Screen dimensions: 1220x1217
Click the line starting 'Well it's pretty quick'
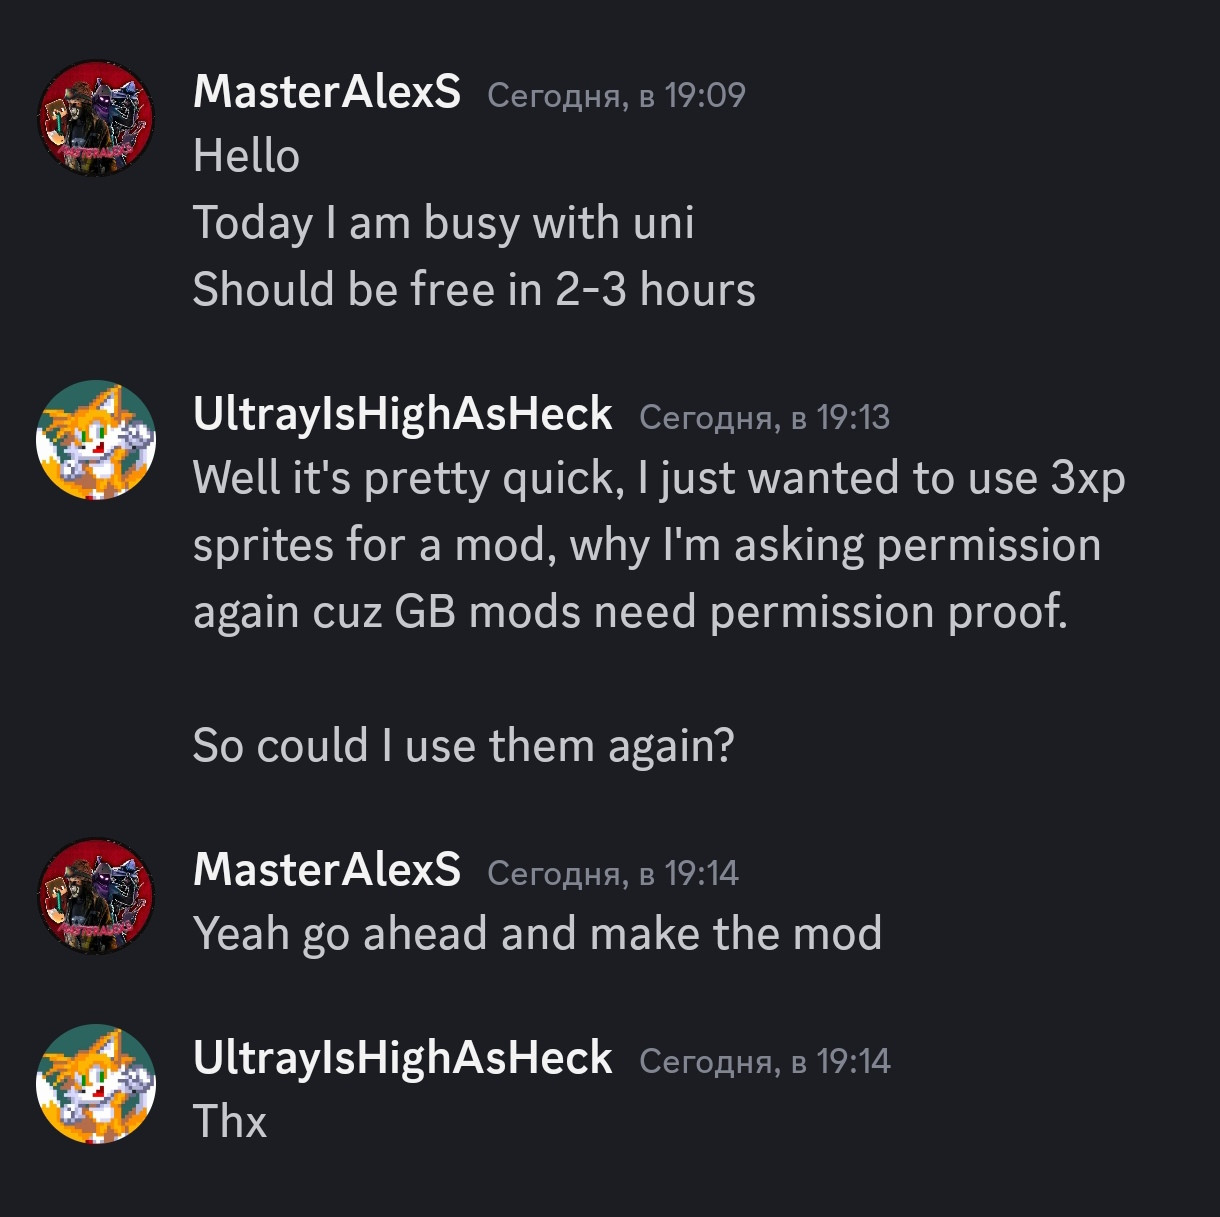[x=658, y=479]
